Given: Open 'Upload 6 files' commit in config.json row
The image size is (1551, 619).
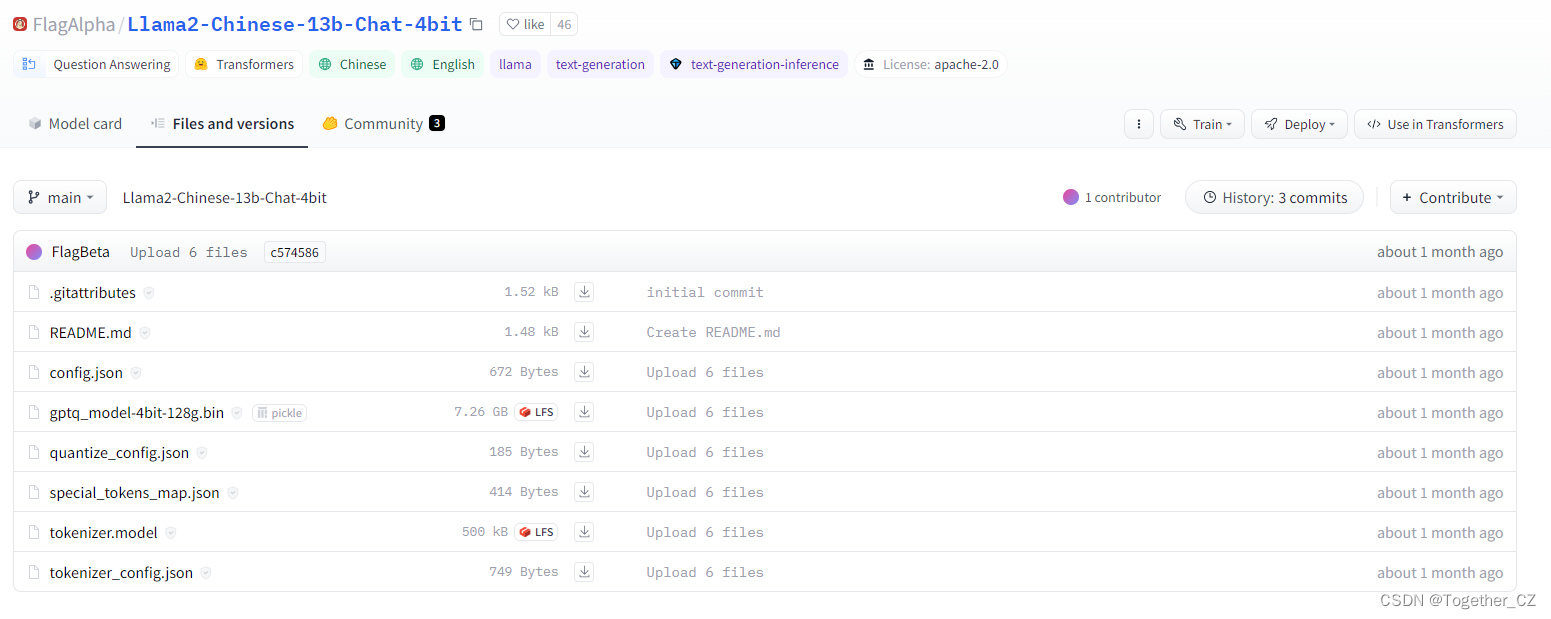Looking at the screenshot, I should [x=705, y=372].
